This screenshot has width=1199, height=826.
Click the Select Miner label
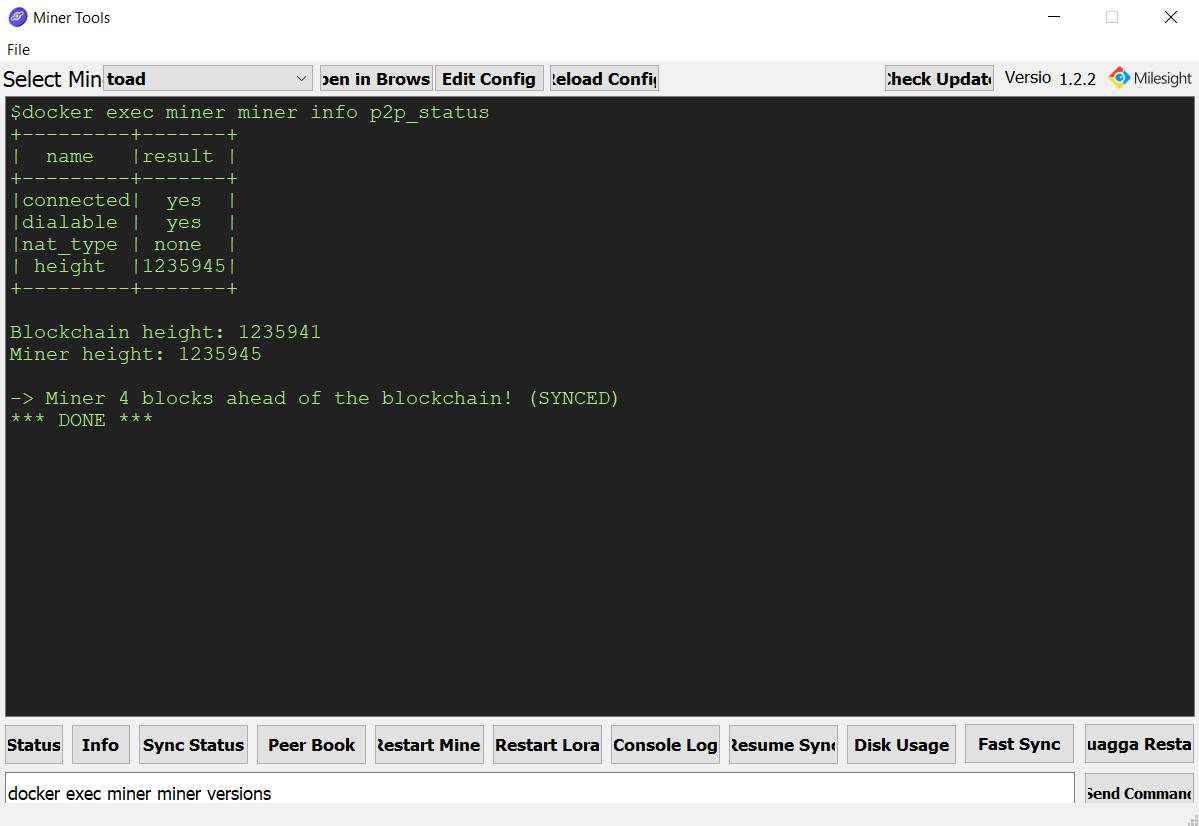(52, 79)
